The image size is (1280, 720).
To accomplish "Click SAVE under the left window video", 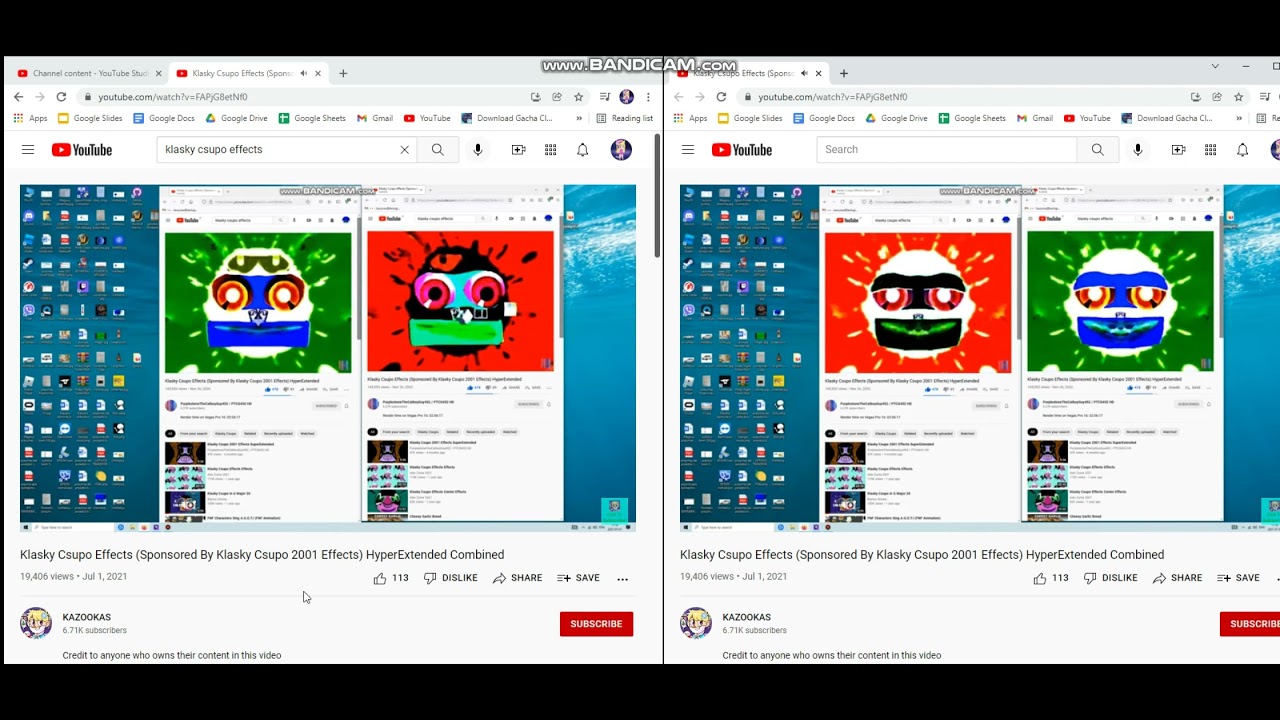I will point(579,578).
